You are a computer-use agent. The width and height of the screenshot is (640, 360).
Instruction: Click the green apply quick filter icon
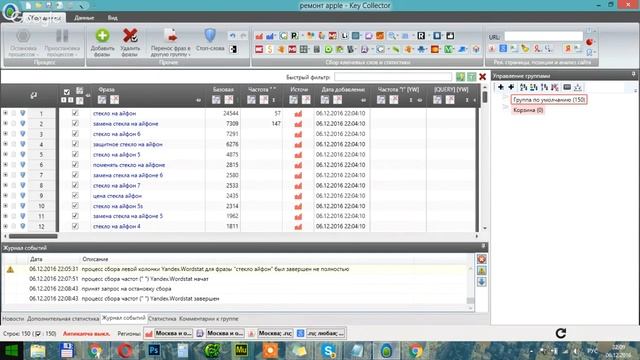click(460, 77)
